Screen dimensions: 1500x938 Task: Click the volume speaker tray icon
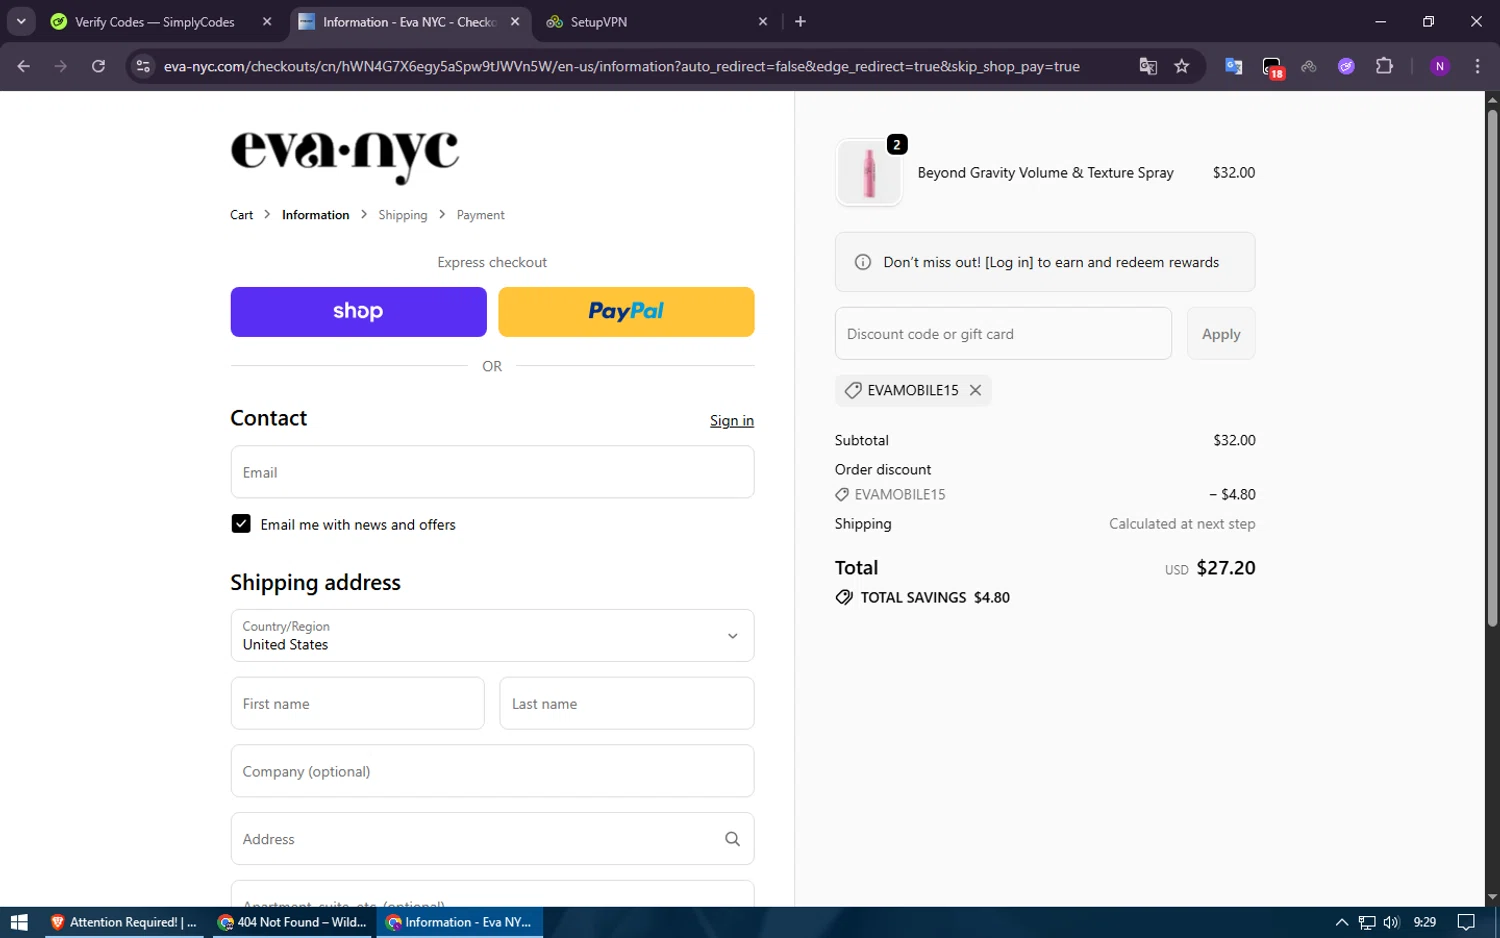[x=1391, y=922]
